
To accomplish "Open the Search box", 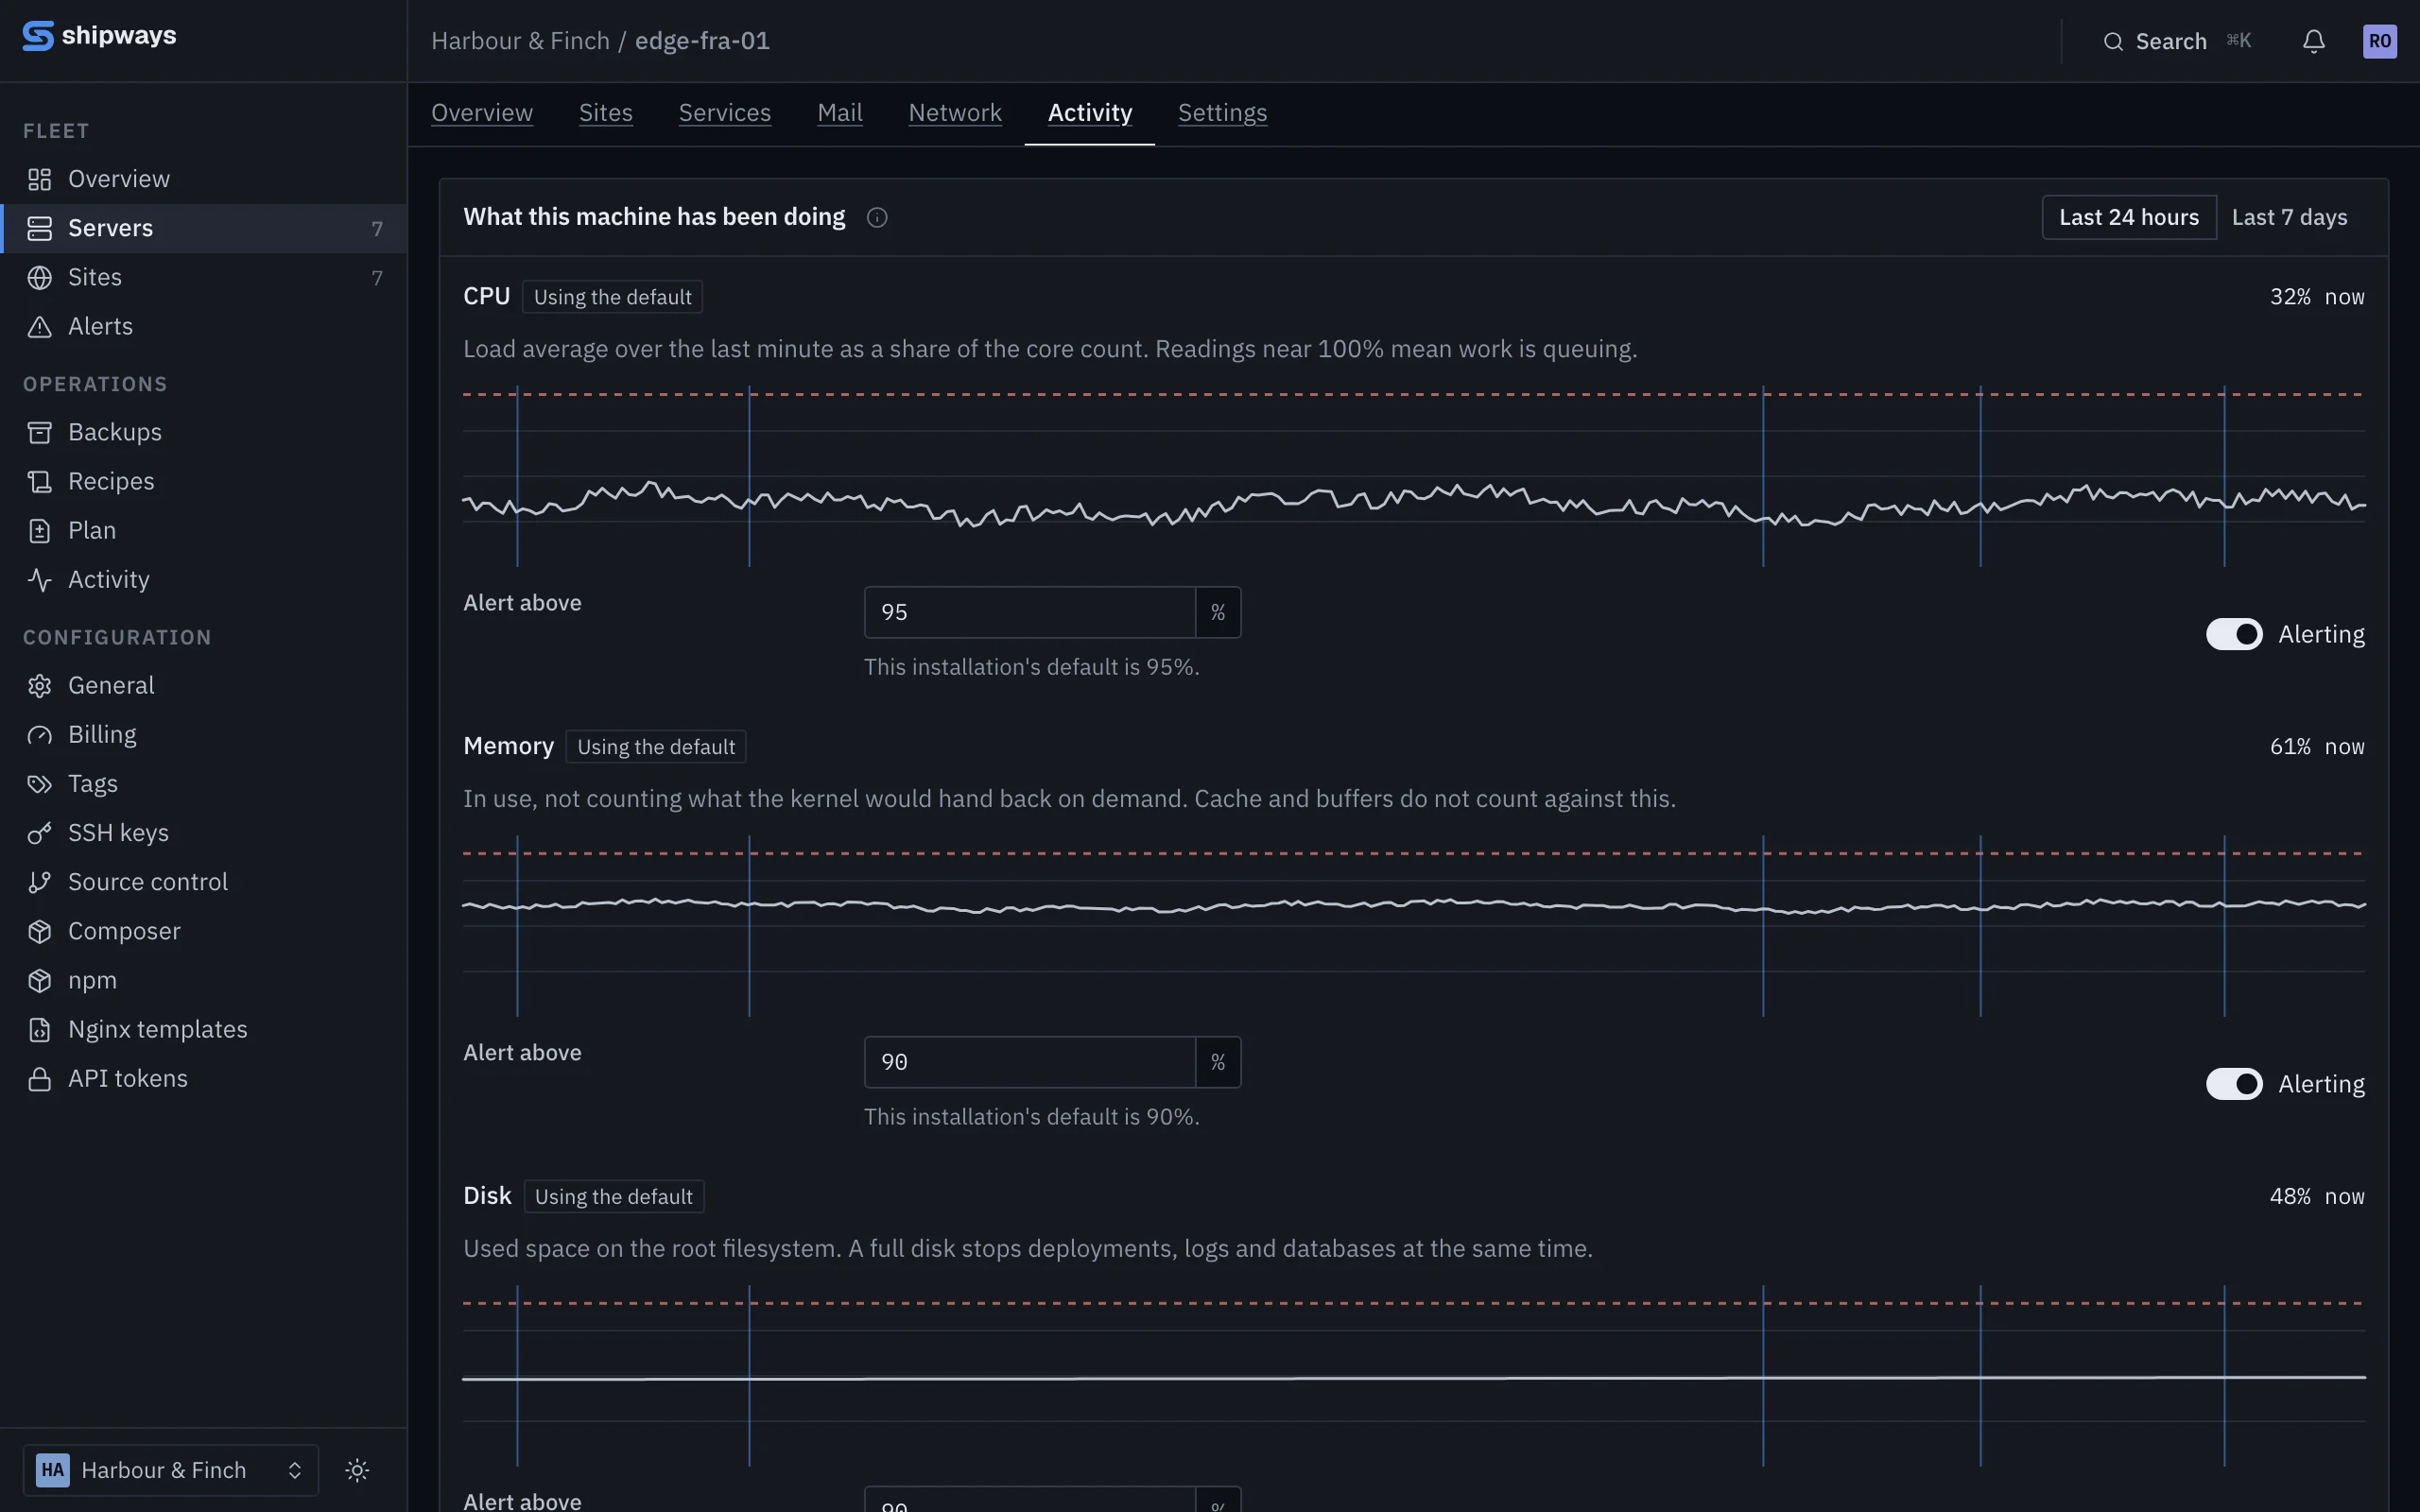I will tap(2176, 41).
